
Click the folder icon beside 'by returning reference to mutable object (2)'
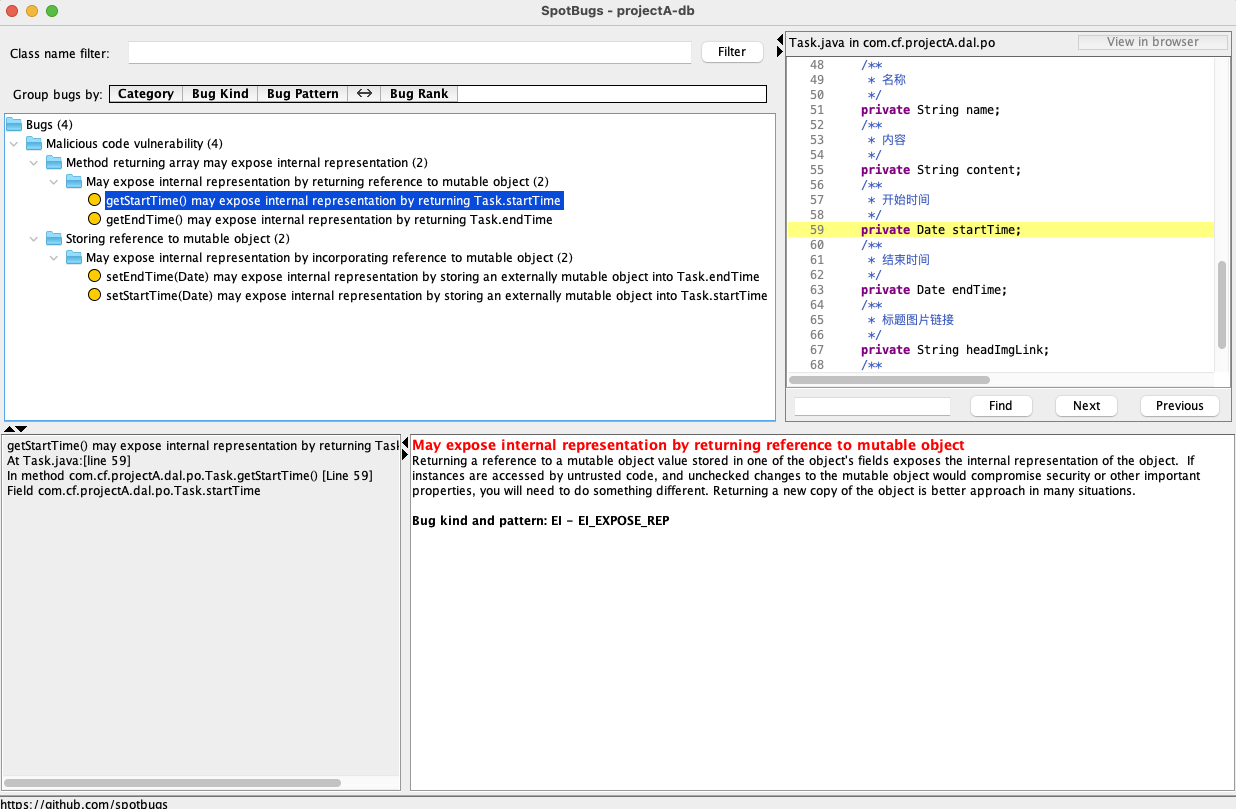click(74, 182)
